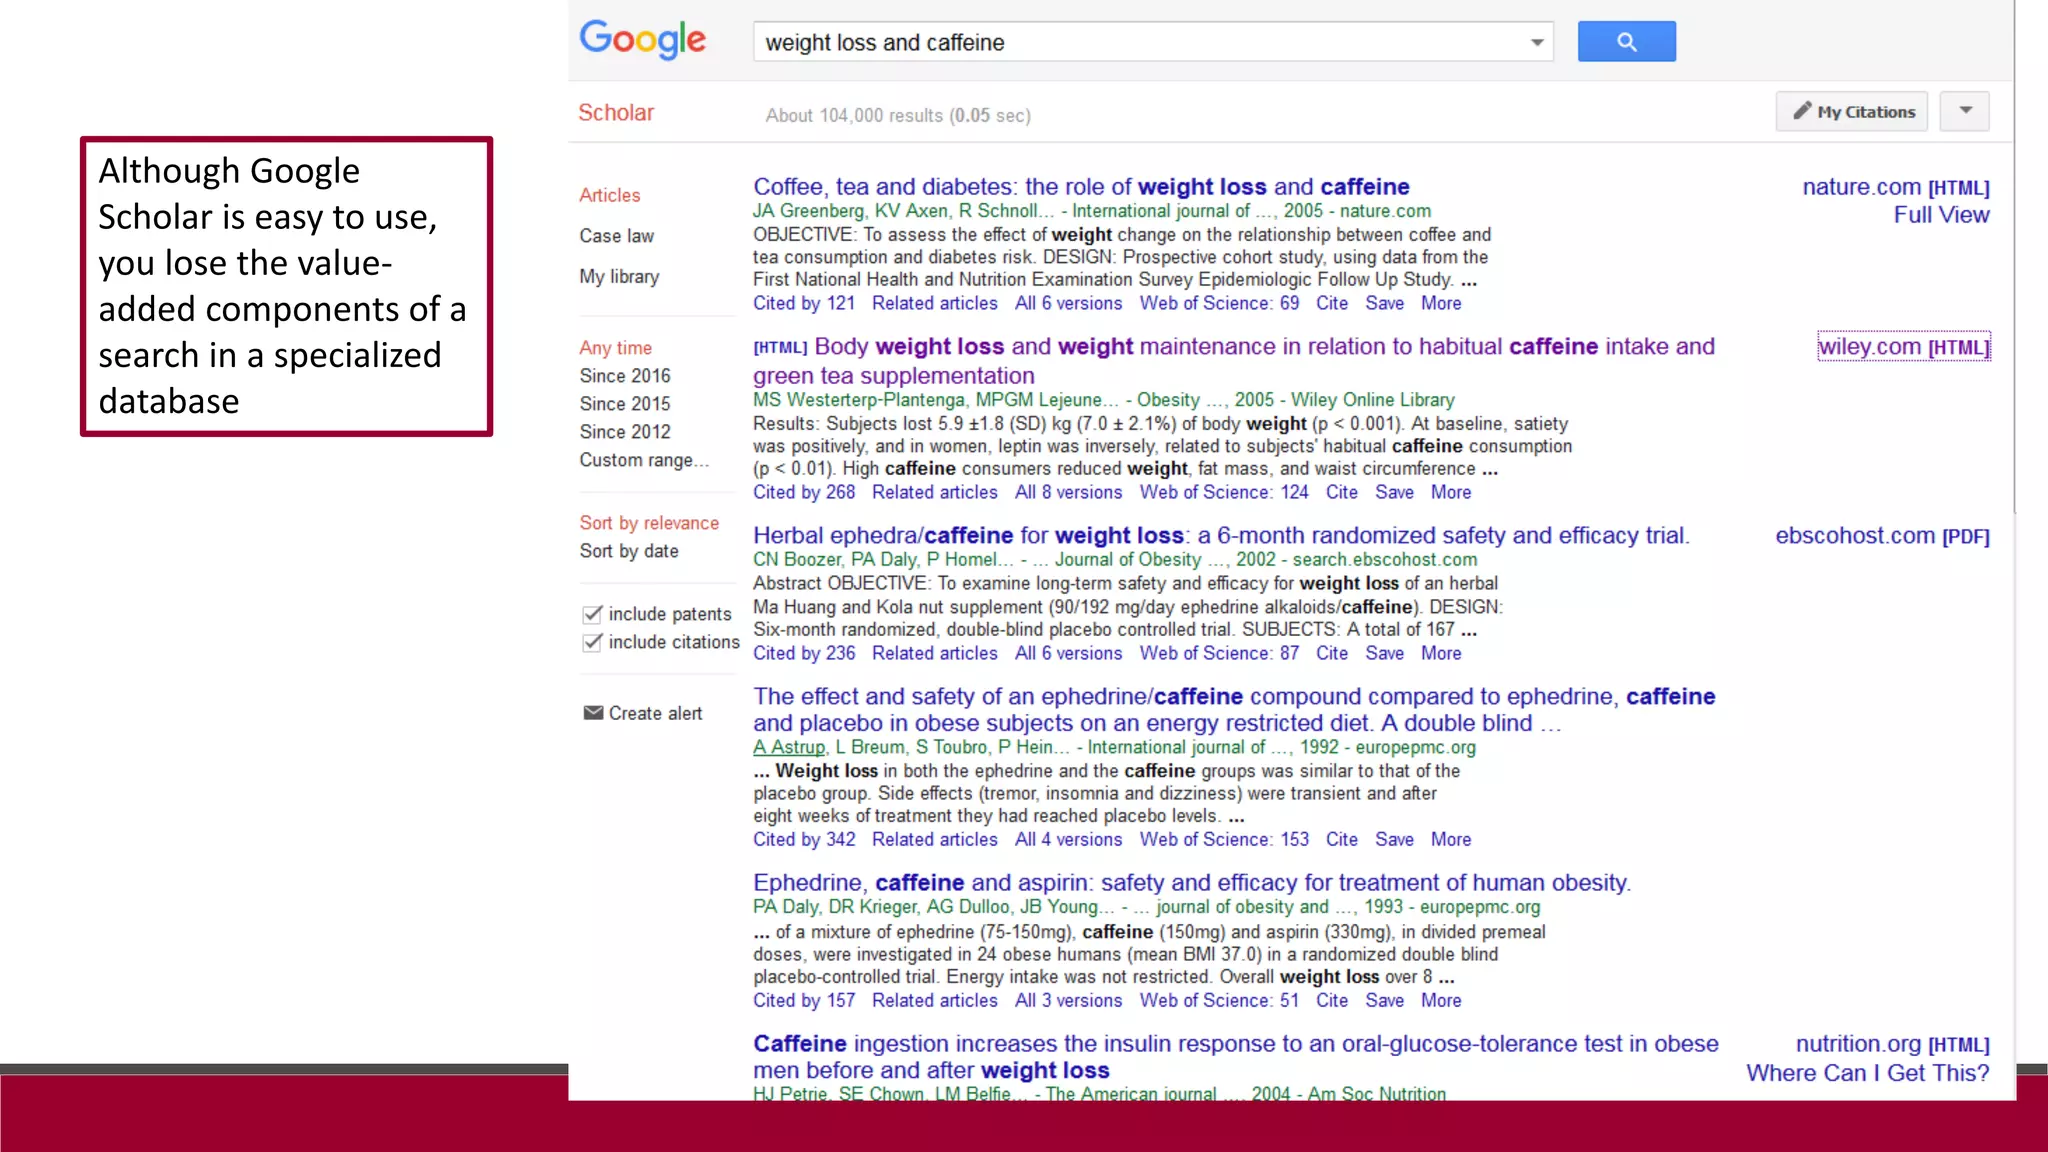Open nature.com HTML link
Image resolution: width=2048 pixels, height=1152 pixels.
[x=1895, y=187]
